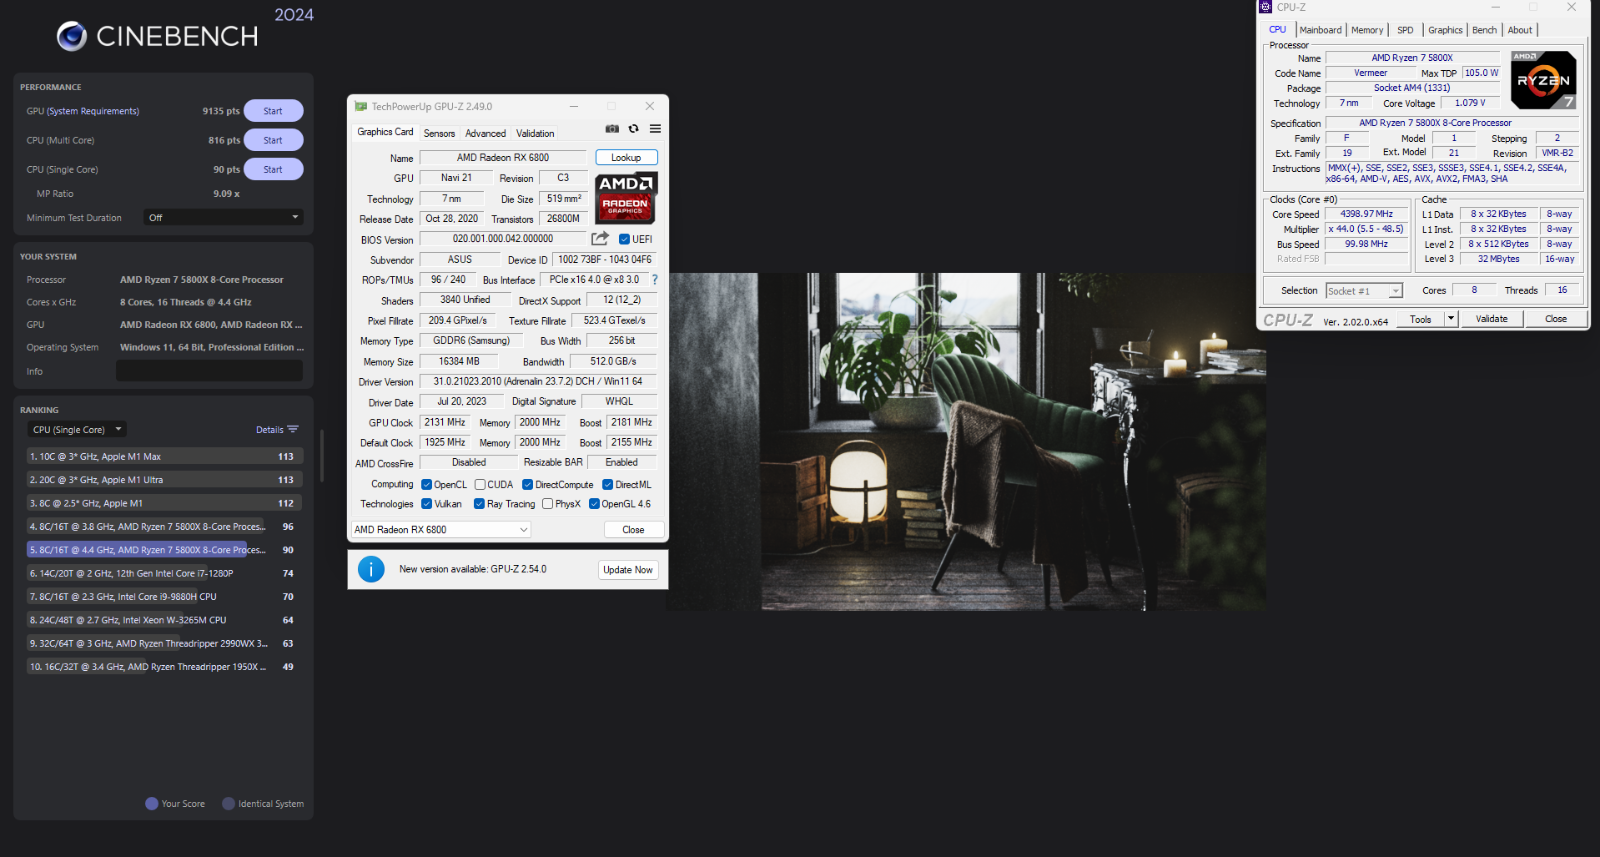Open the Socket #1 selection dropdown
The width and height of the screenshot is (1600, 857).
tap(1365, 291)
